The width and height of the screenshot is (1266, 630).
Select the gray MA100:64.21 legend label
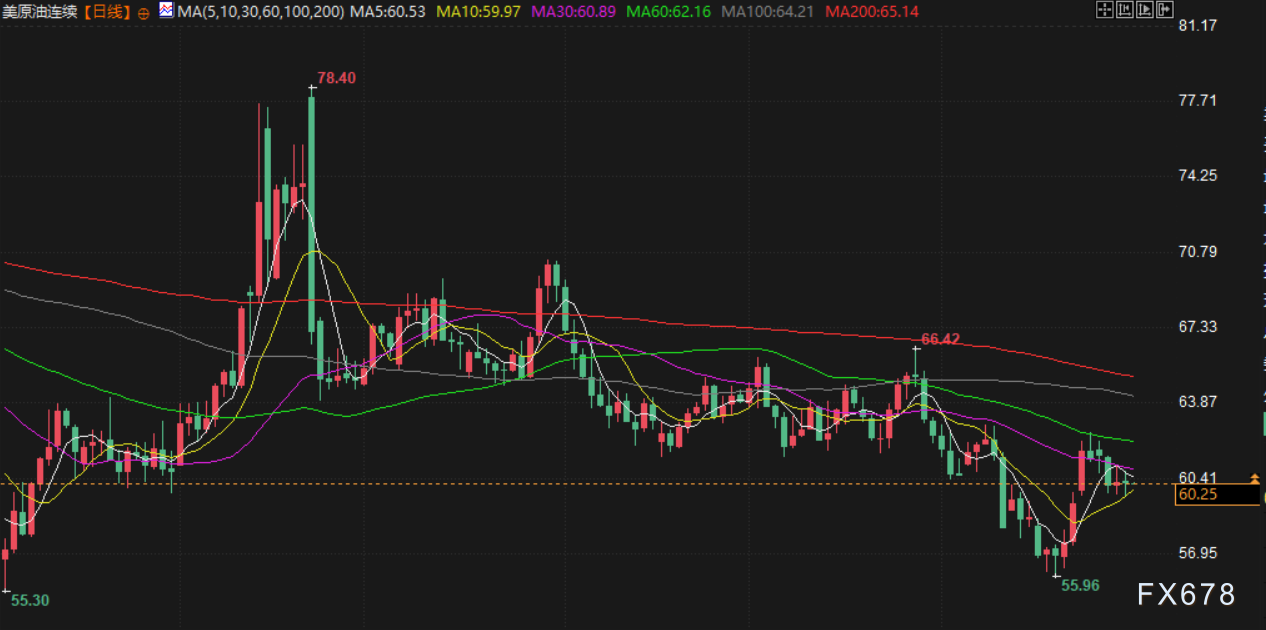(x=769, y=12)
